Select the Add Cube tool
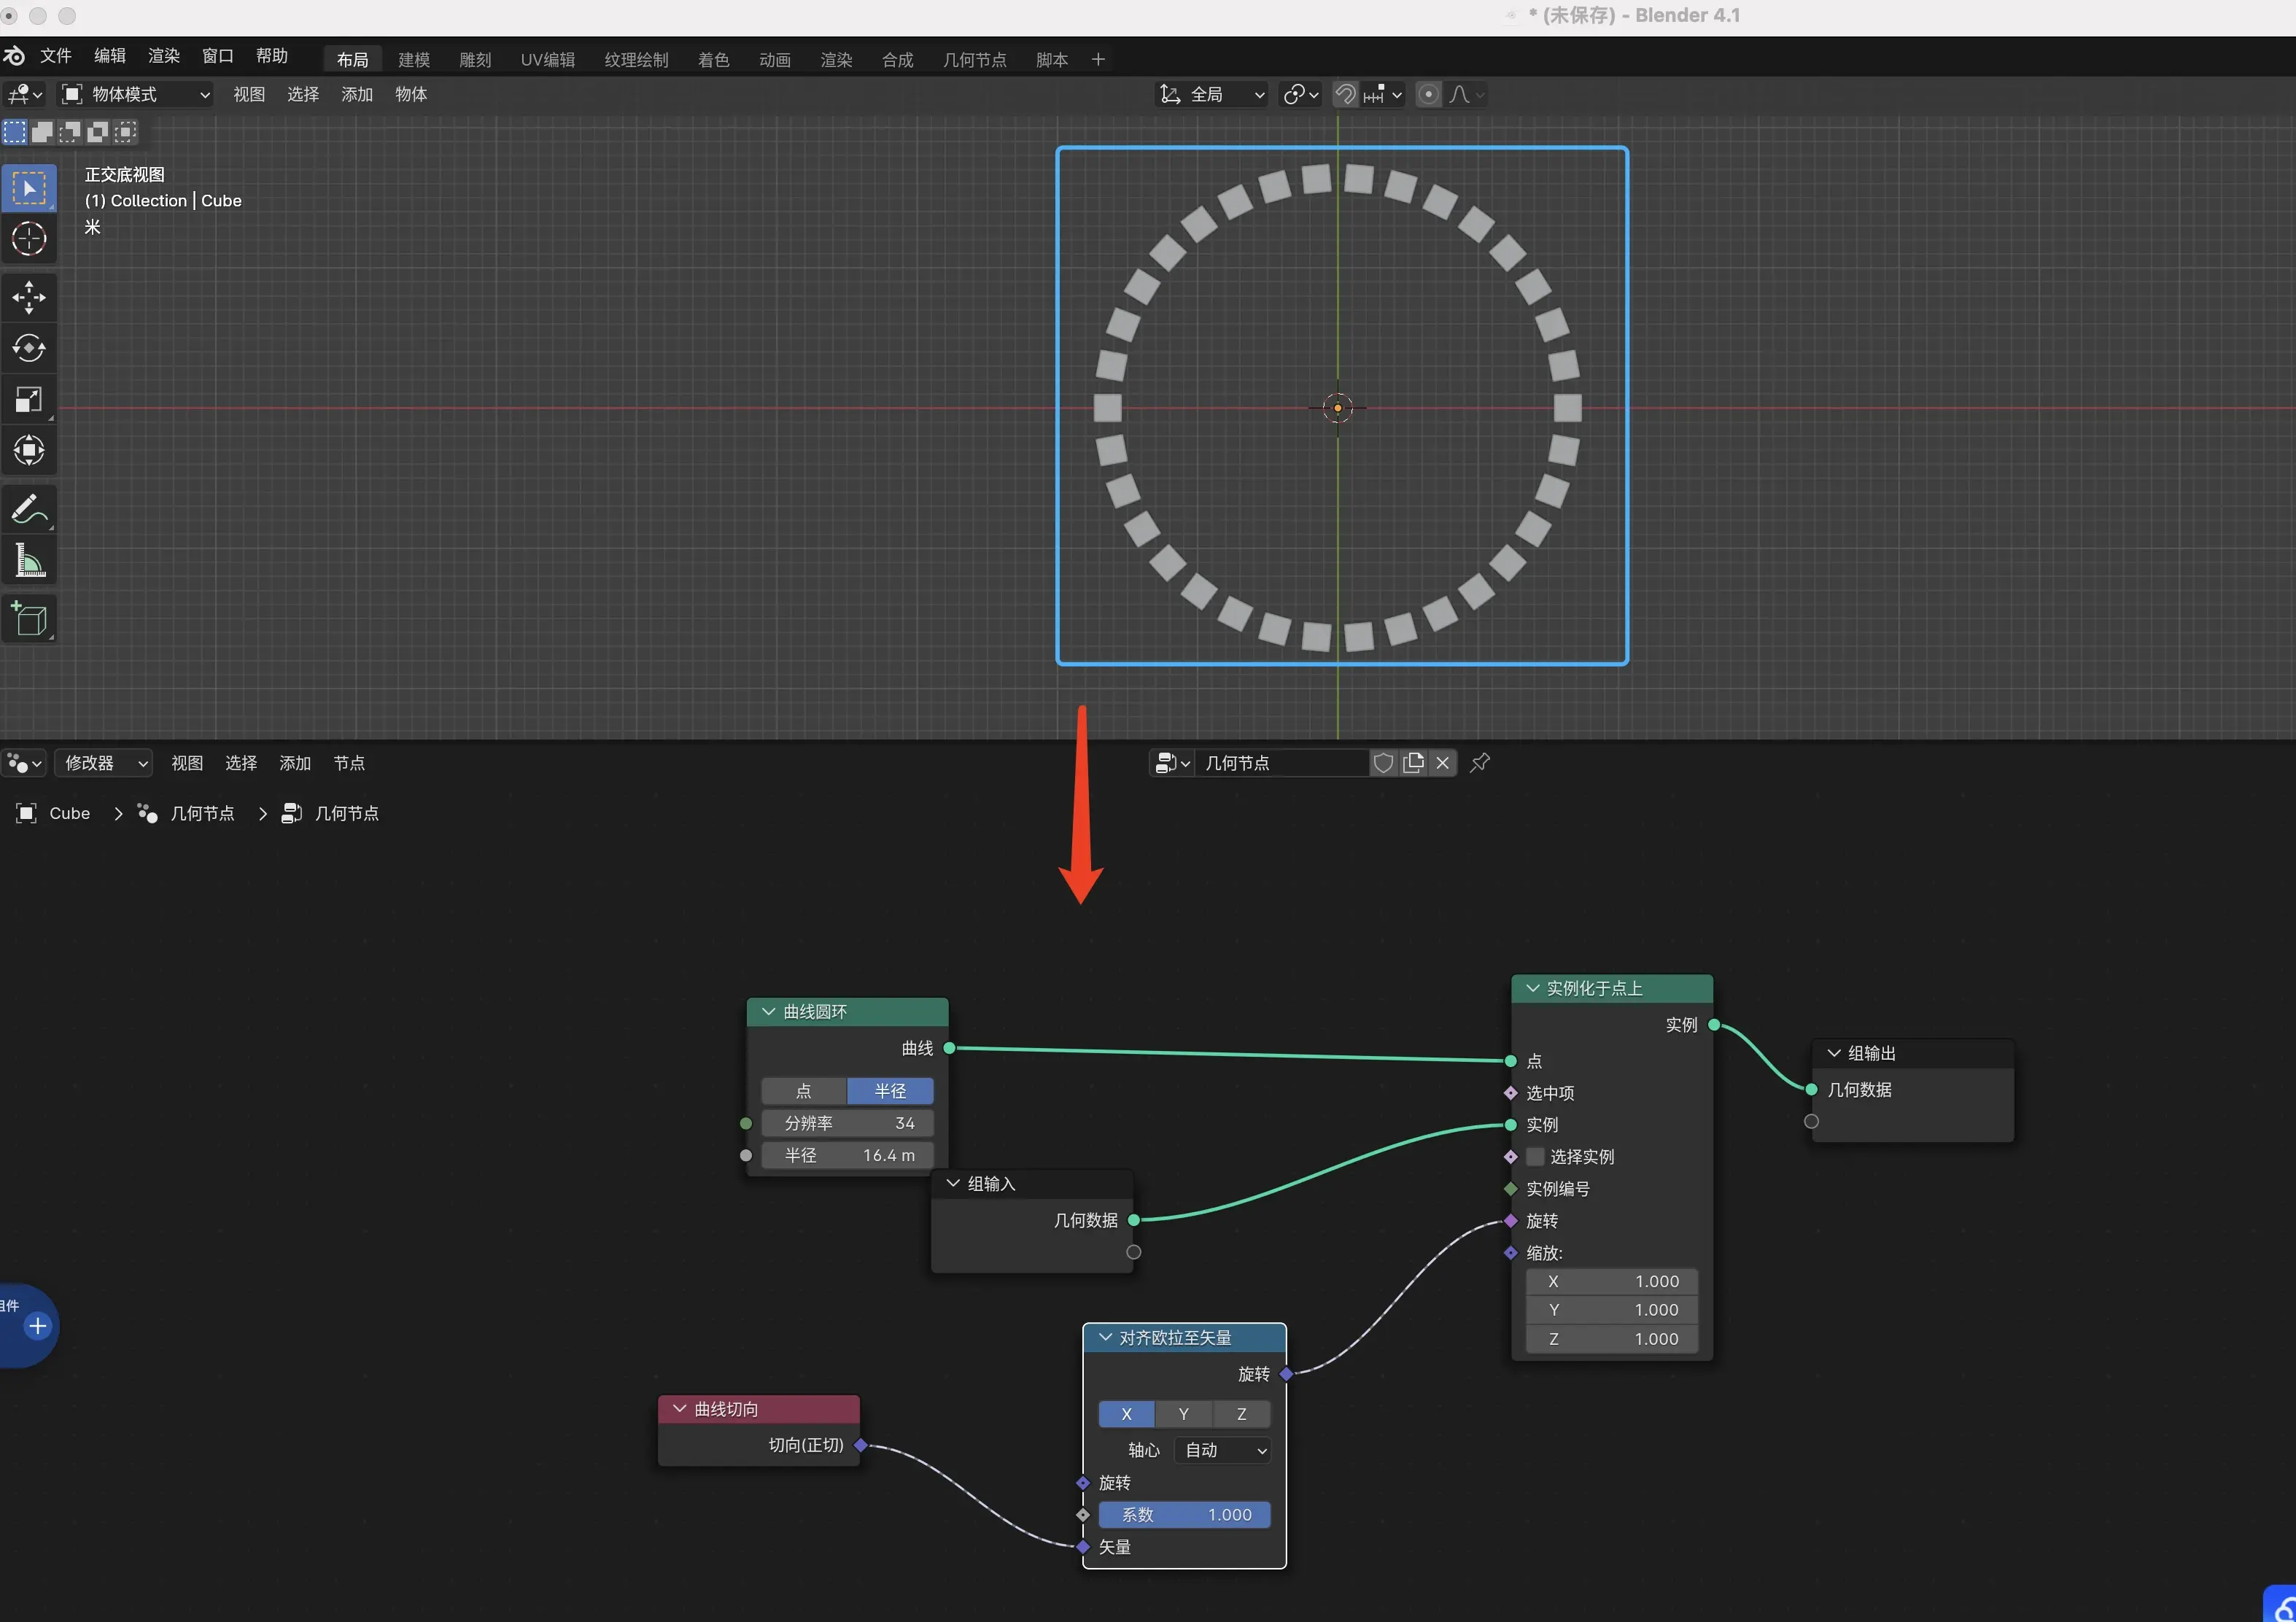The height and width of the screenshot is (1622, 2296). 28,618
